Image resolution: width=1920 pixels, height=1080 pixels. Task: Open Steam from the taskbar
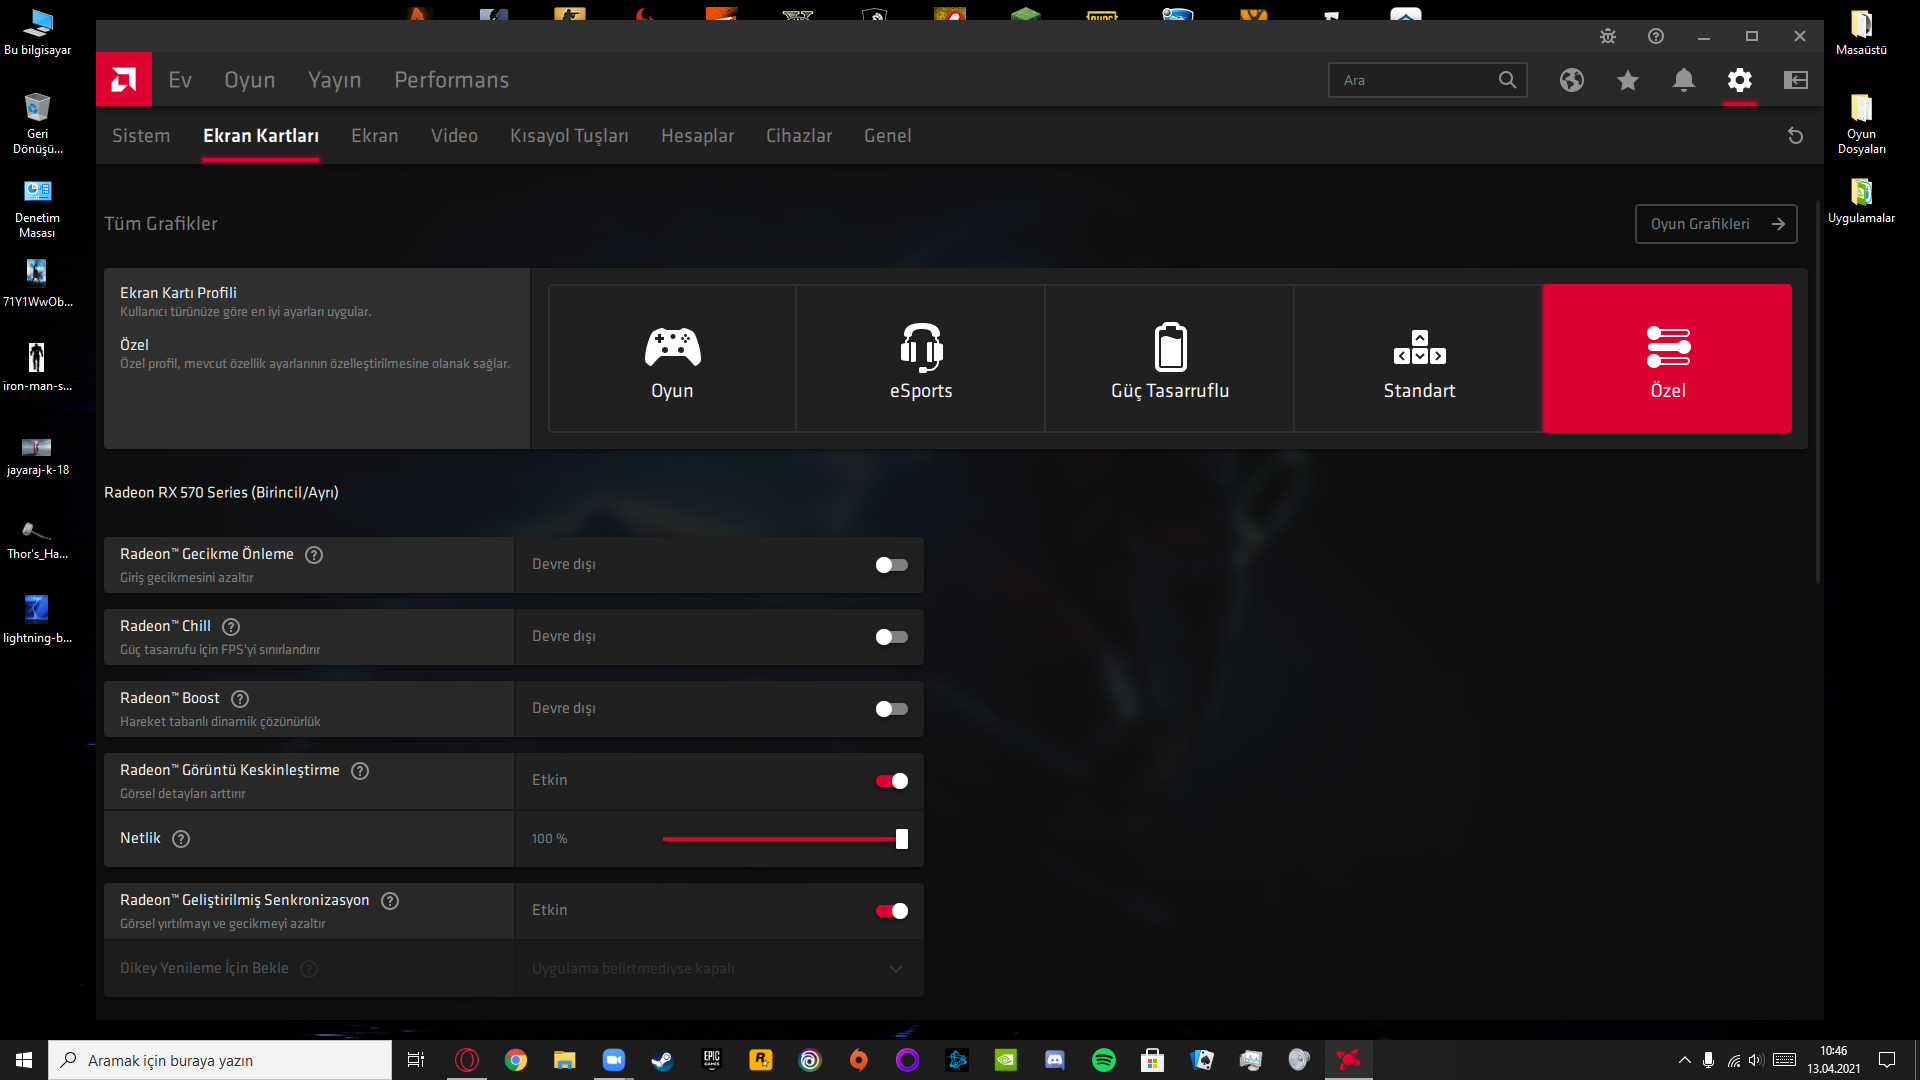(x=662, y=1060)
